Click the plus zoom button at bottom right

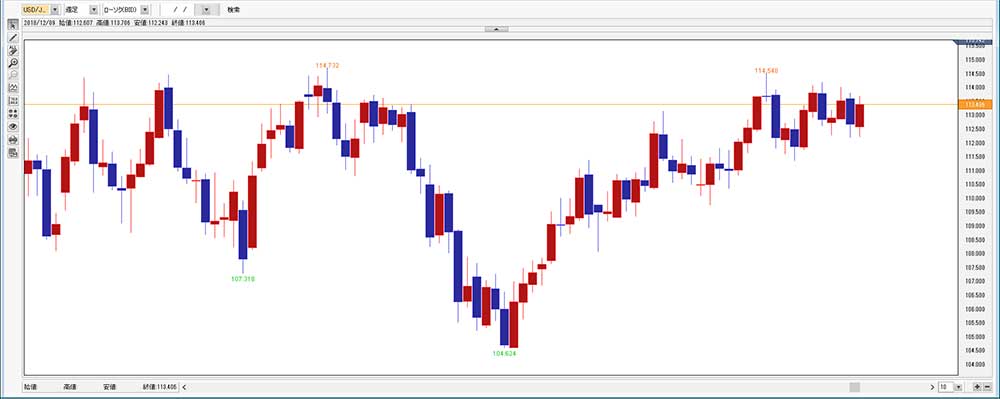(976, 387)
